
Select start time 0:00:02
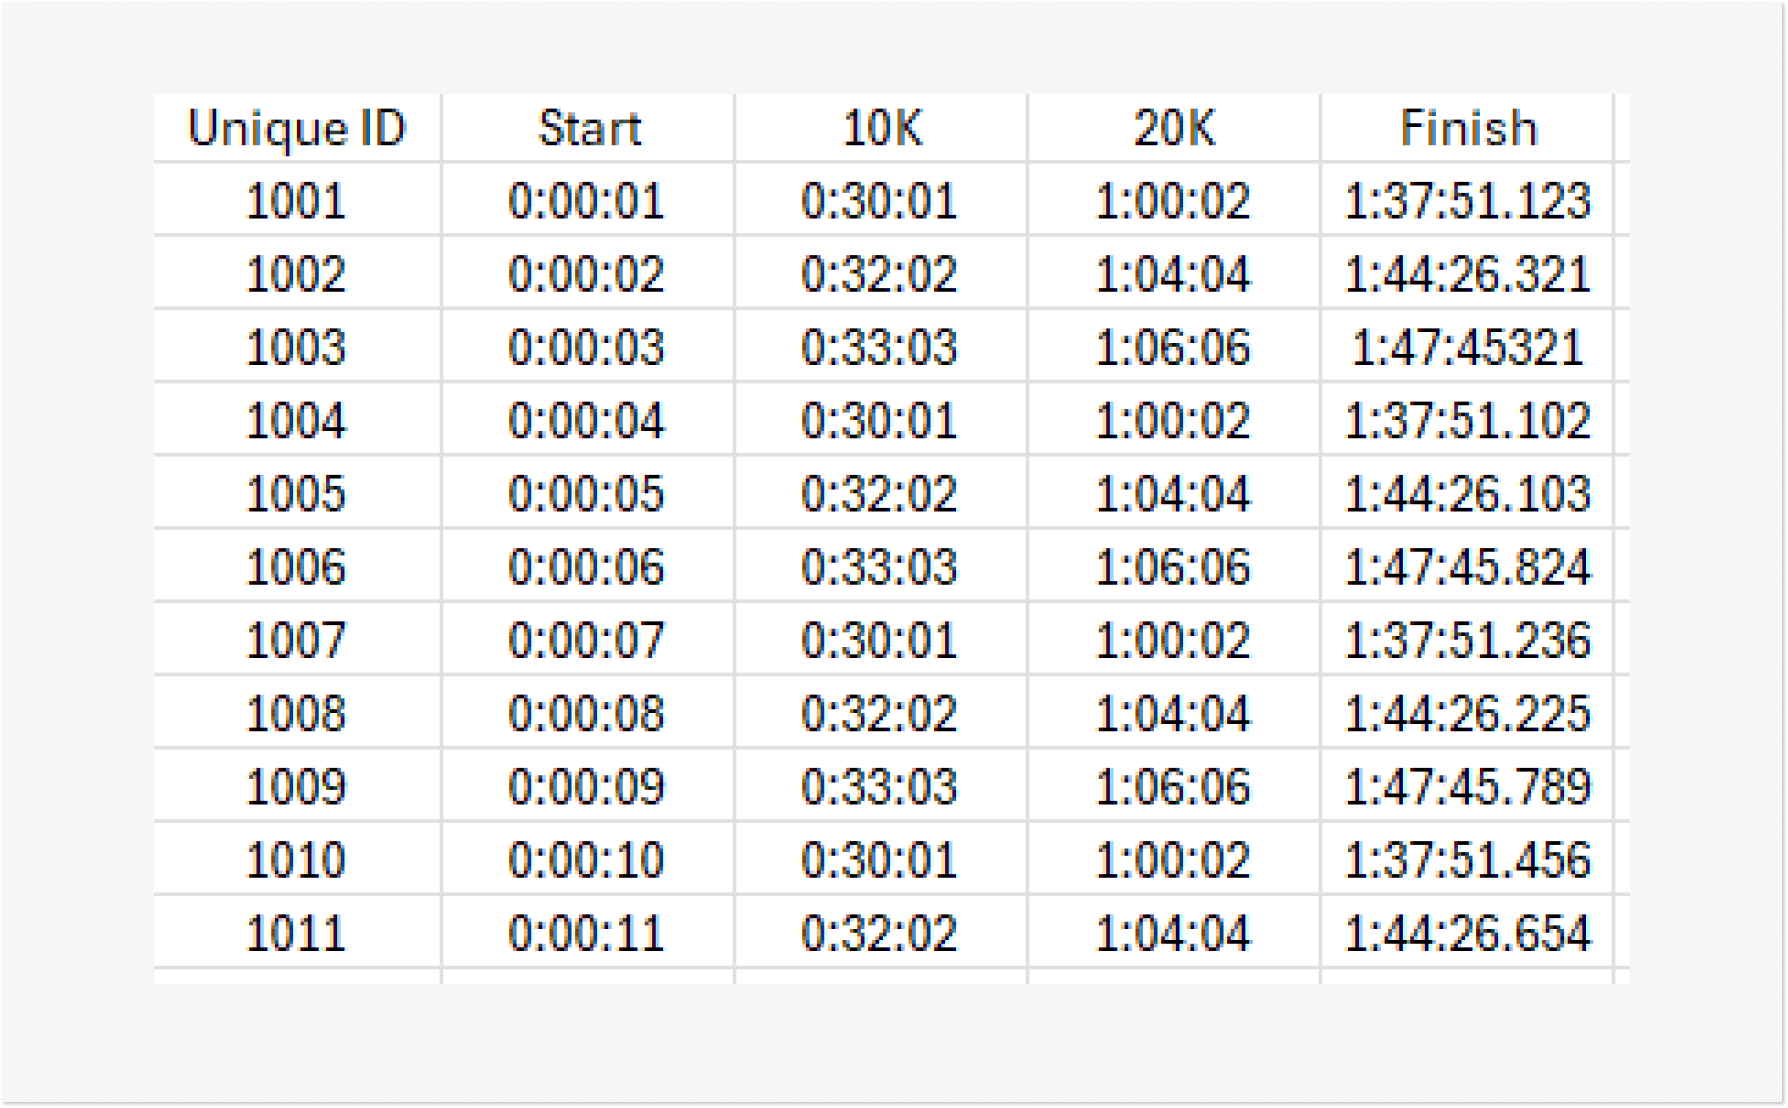[588, 273]
